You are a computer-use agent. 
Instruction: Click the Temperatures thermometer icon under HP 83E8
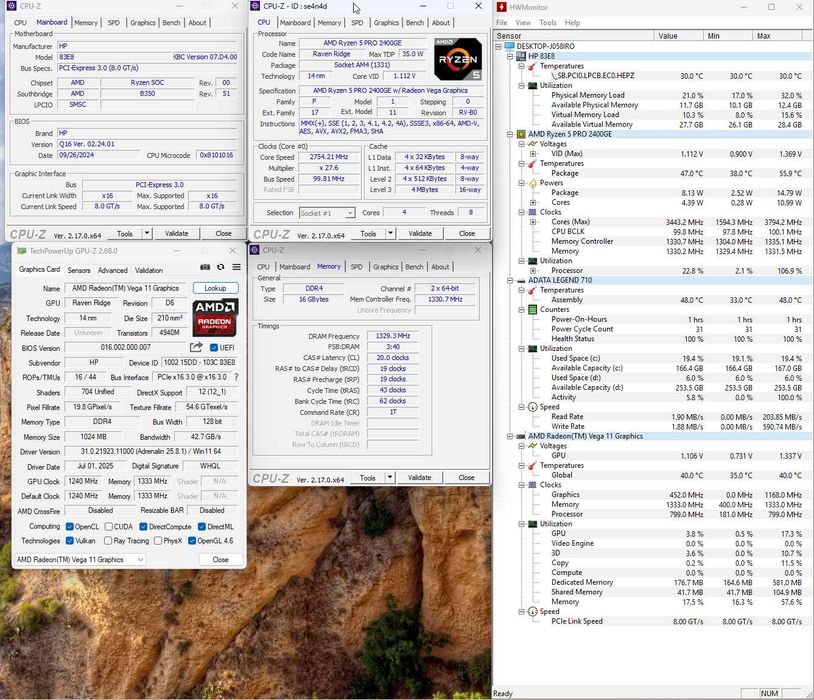click(x=533, y=66)
